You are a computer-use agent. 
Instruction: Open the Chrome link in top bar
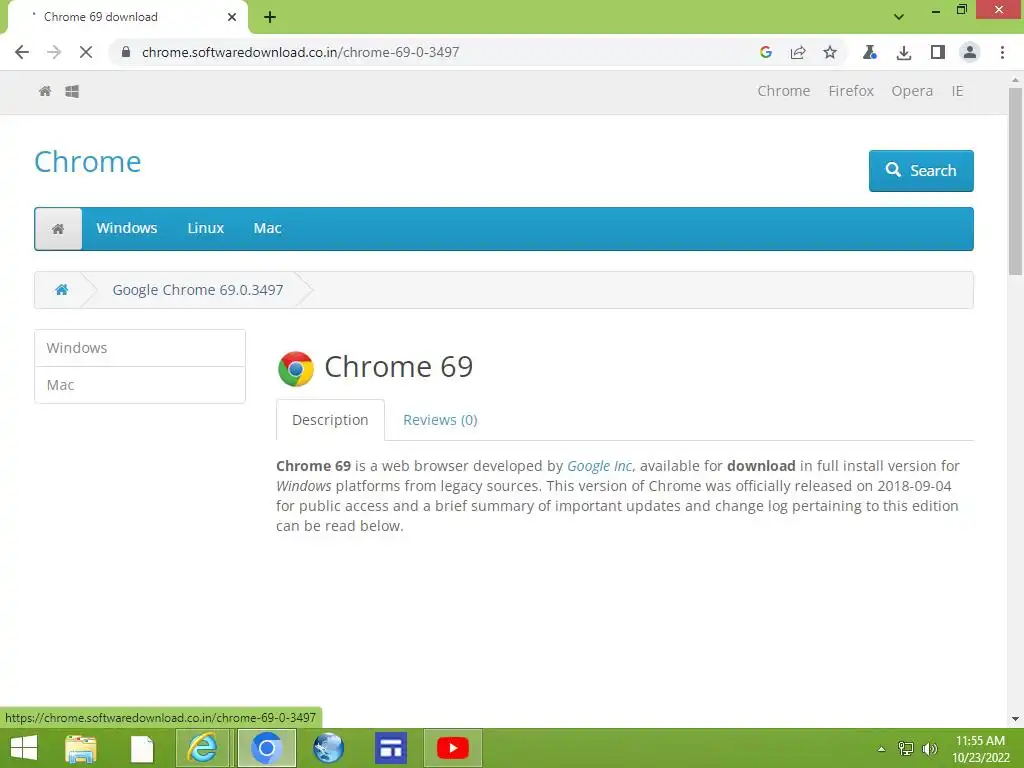tap(784, 91)
